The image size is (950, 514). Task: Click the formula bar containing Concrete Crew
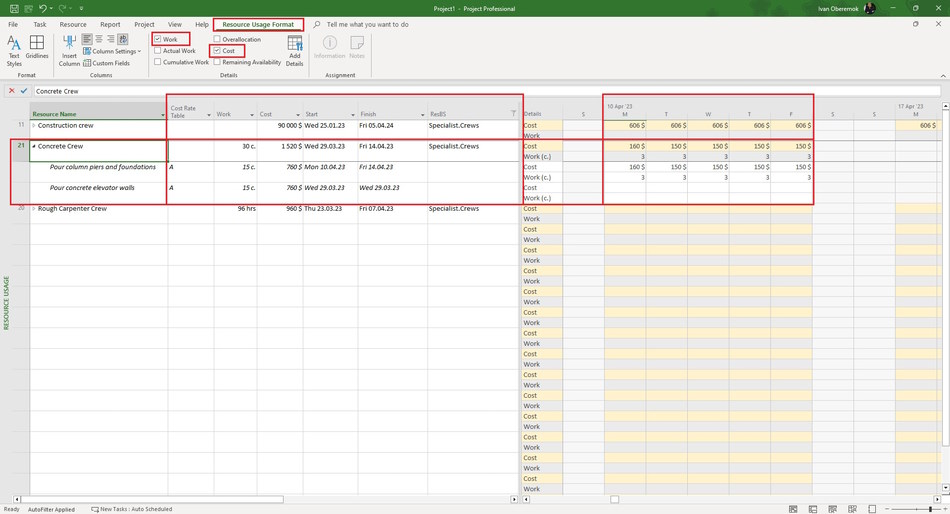(487, 91)
